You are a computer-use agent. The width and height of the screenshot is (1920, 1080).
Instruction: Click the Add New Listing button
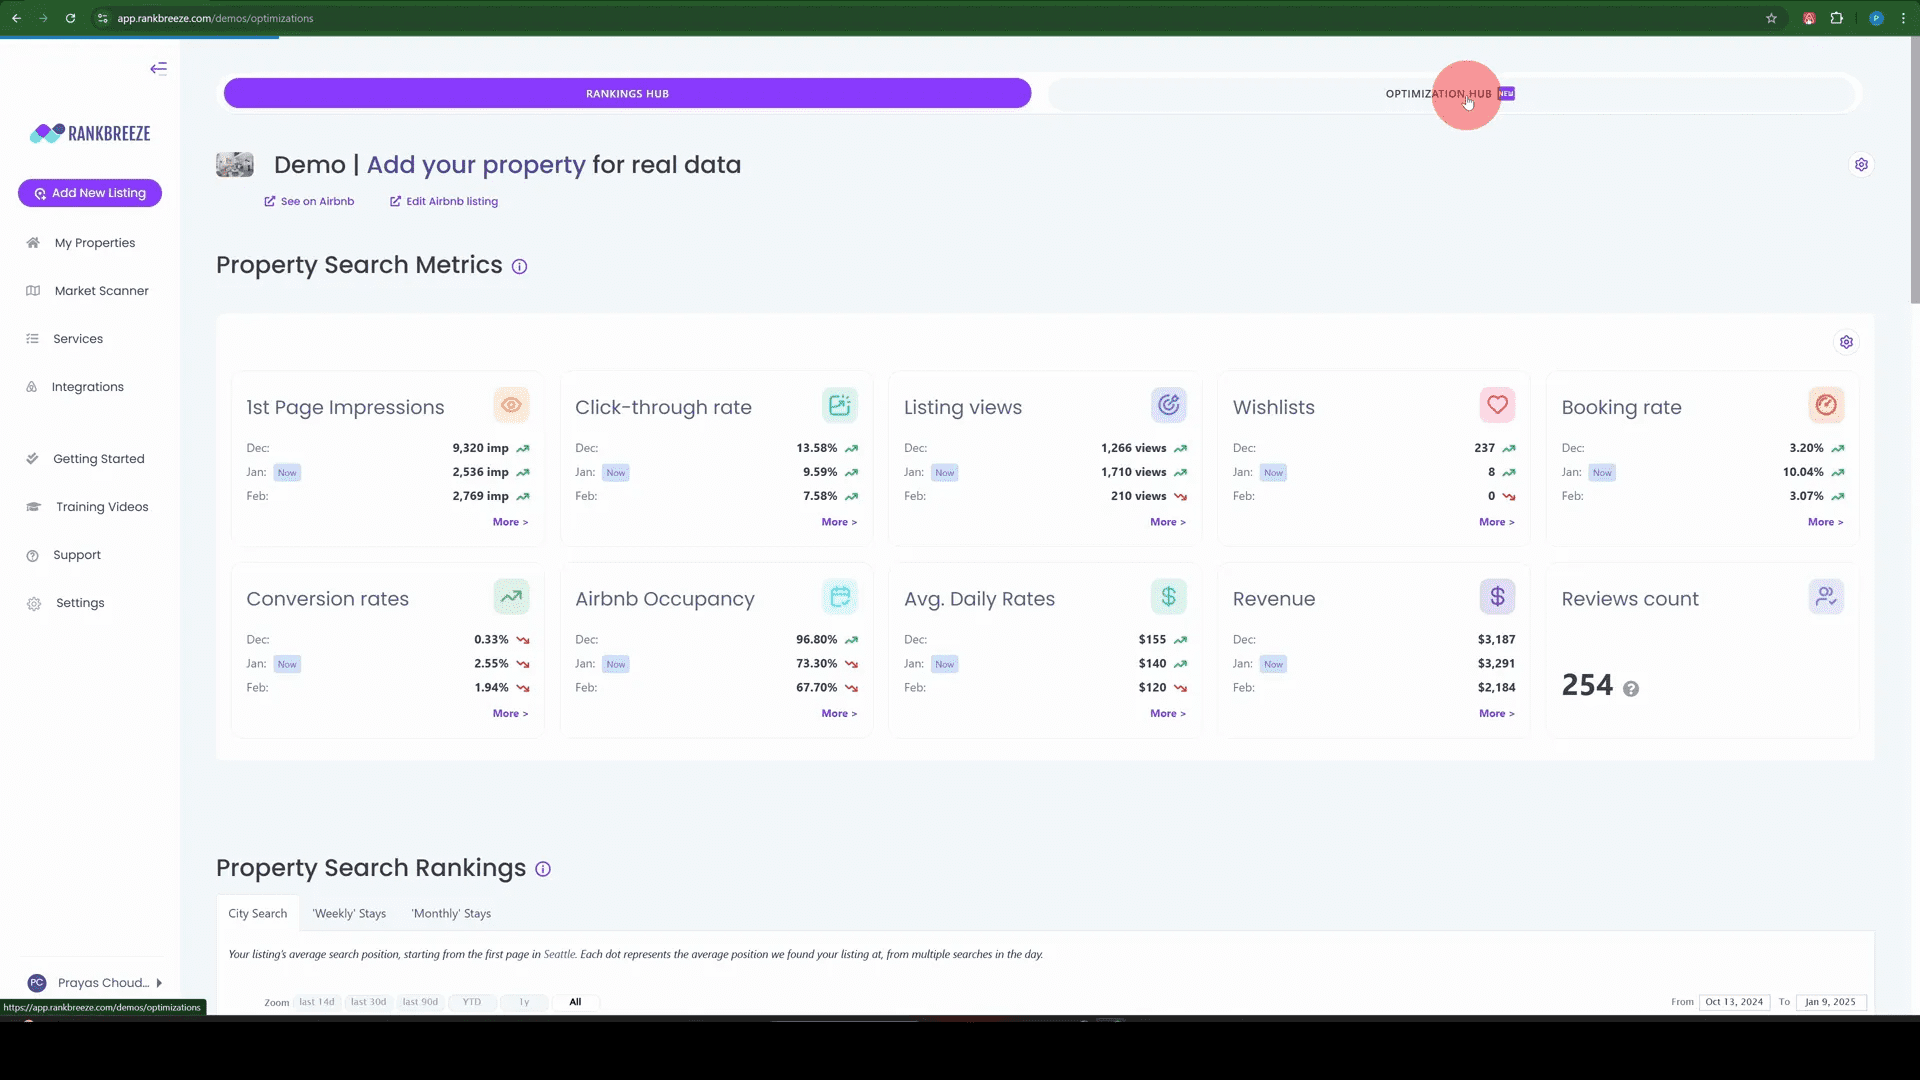(x=90, y=193)
